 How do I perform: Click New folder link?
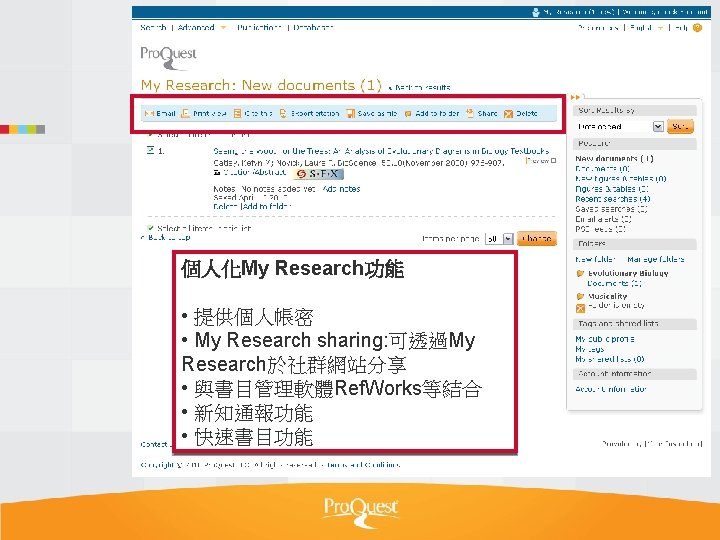[595, 259]
